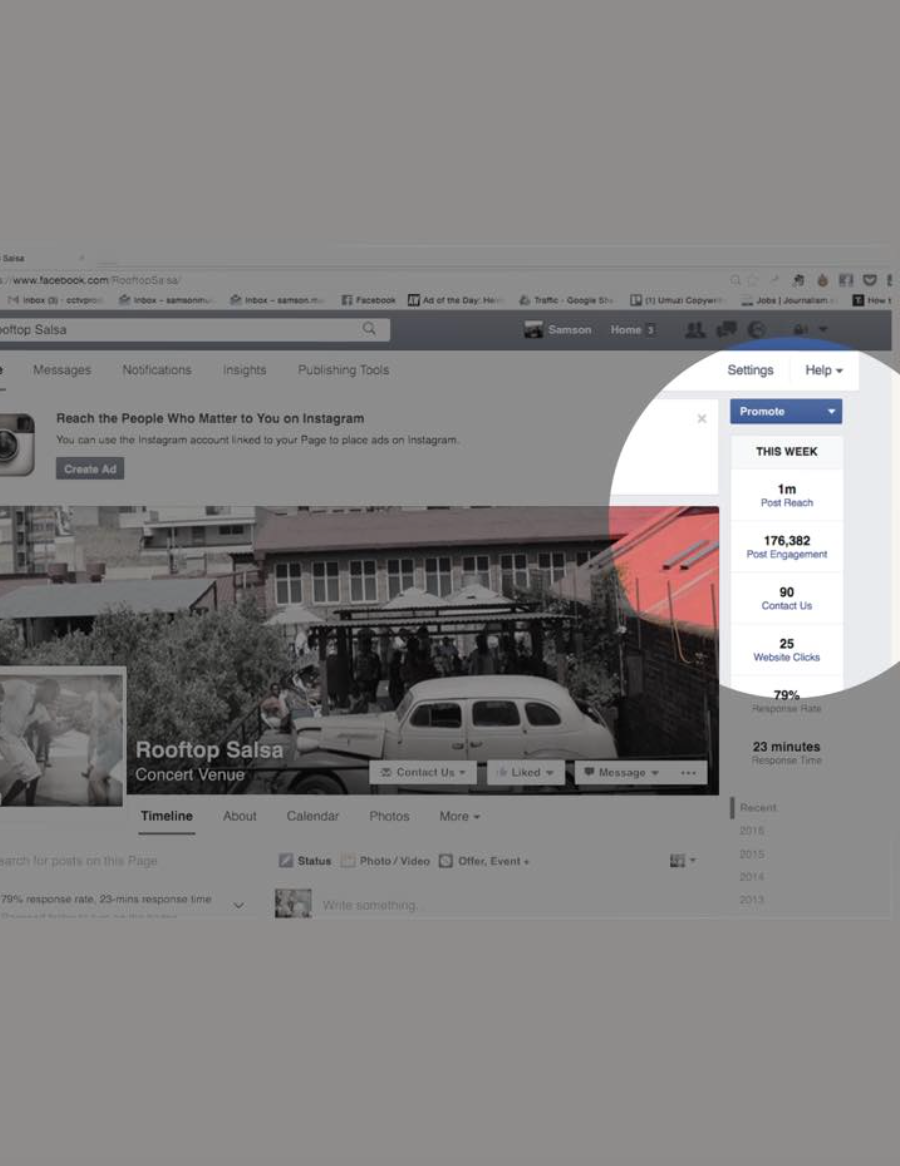Viewport: 900px width, 1166px height.
Task: Open the first Gmail Inbox (3) bookmark
Action: (x=55, y=300)
